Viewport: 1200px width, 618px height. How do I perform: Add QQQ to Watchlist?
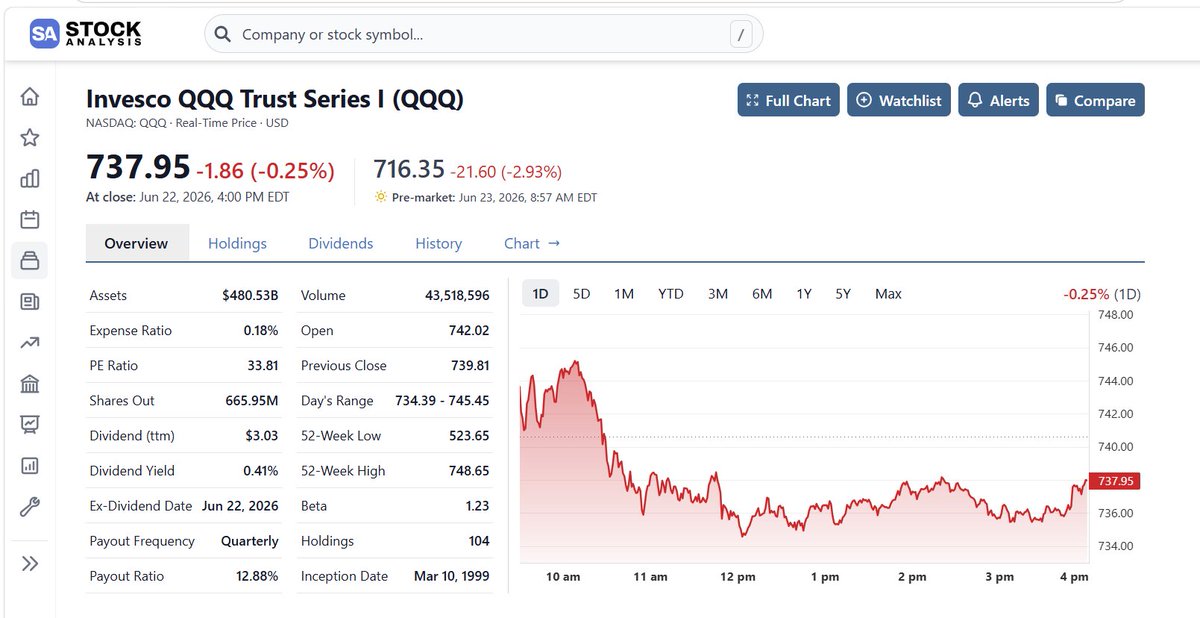coord(900,100)
